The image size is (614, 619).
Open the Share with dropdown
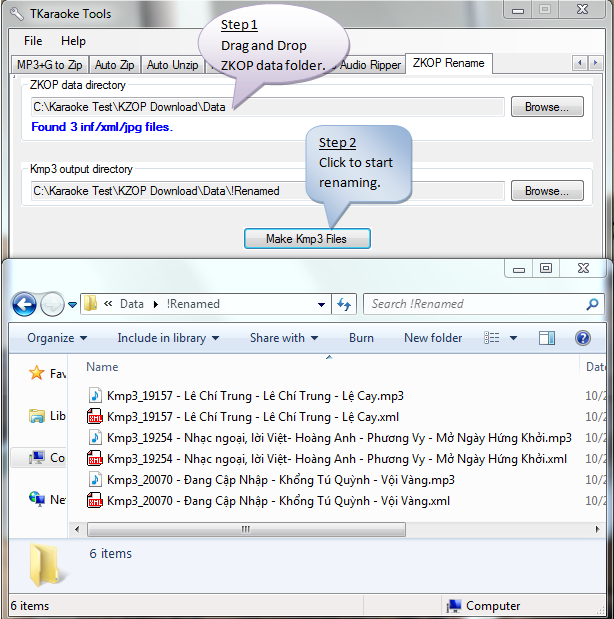(x=283, y=338)
